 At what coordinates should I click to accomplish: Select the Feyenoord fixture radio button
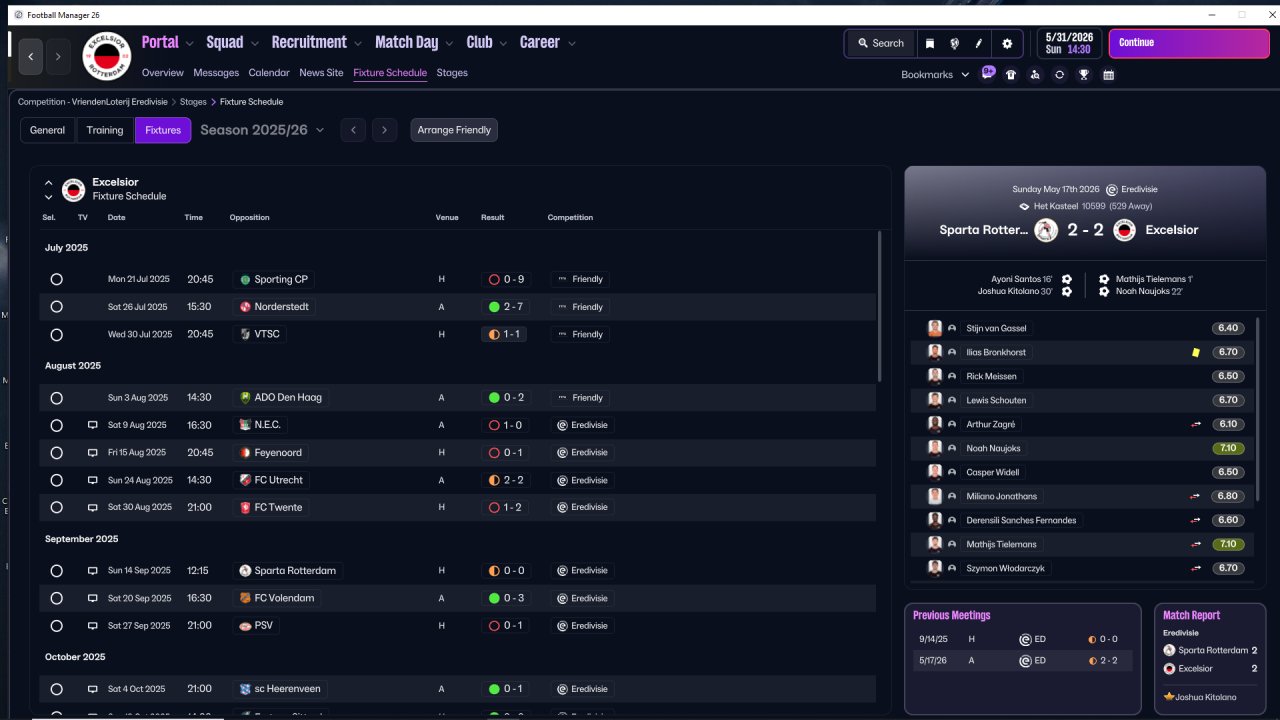tap(56, 452)
